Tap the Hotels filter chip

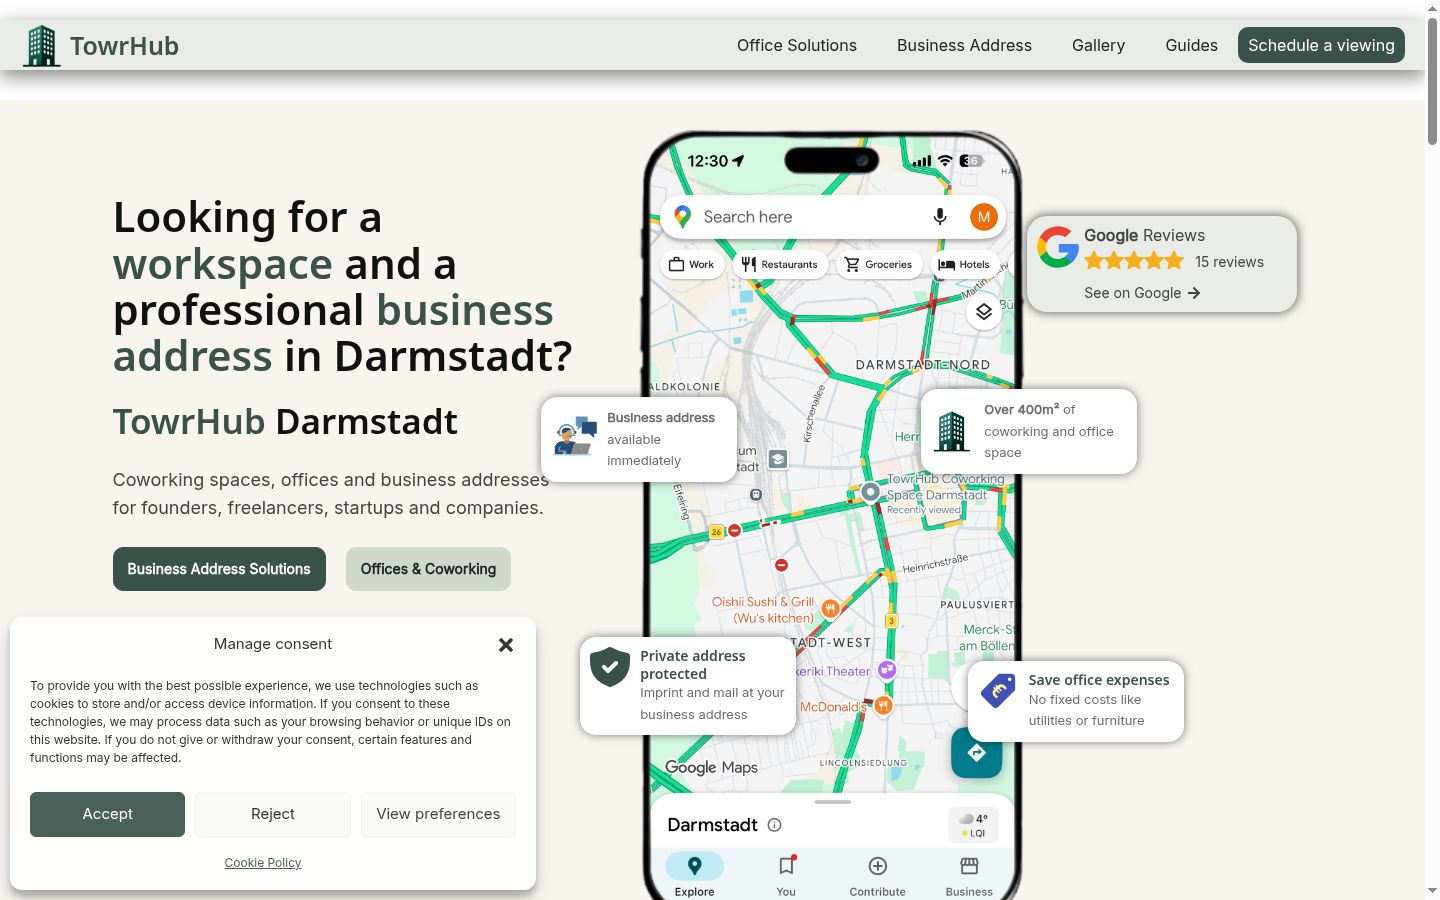pyautogui.click(x=965, y=265)
